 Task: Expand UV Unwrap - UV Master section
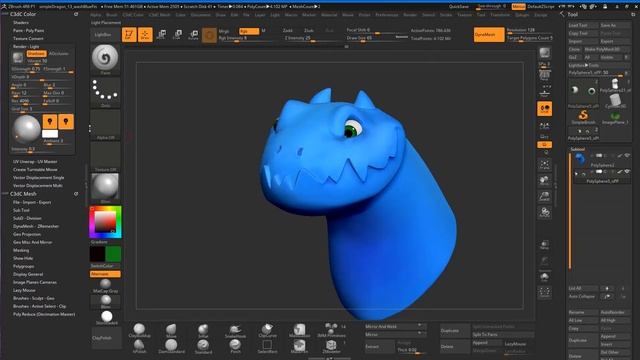[35, 162]
